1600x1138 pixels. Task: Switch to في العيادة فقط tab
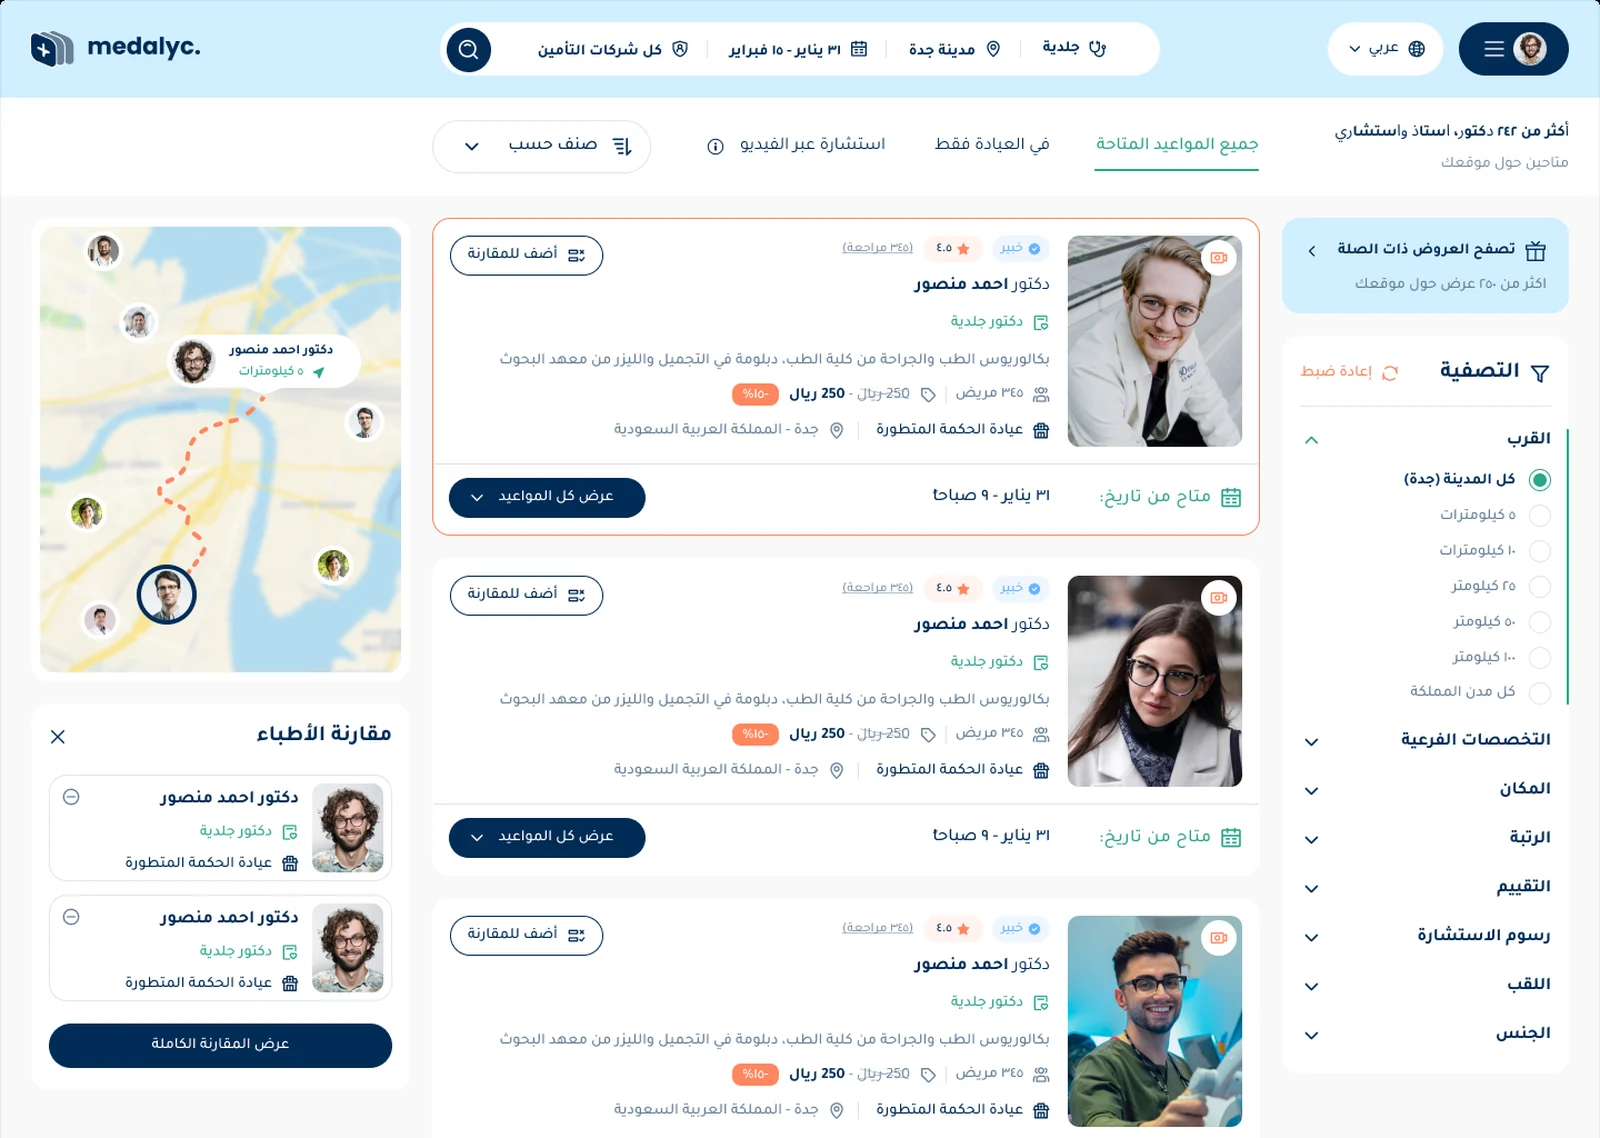point(992,144)
